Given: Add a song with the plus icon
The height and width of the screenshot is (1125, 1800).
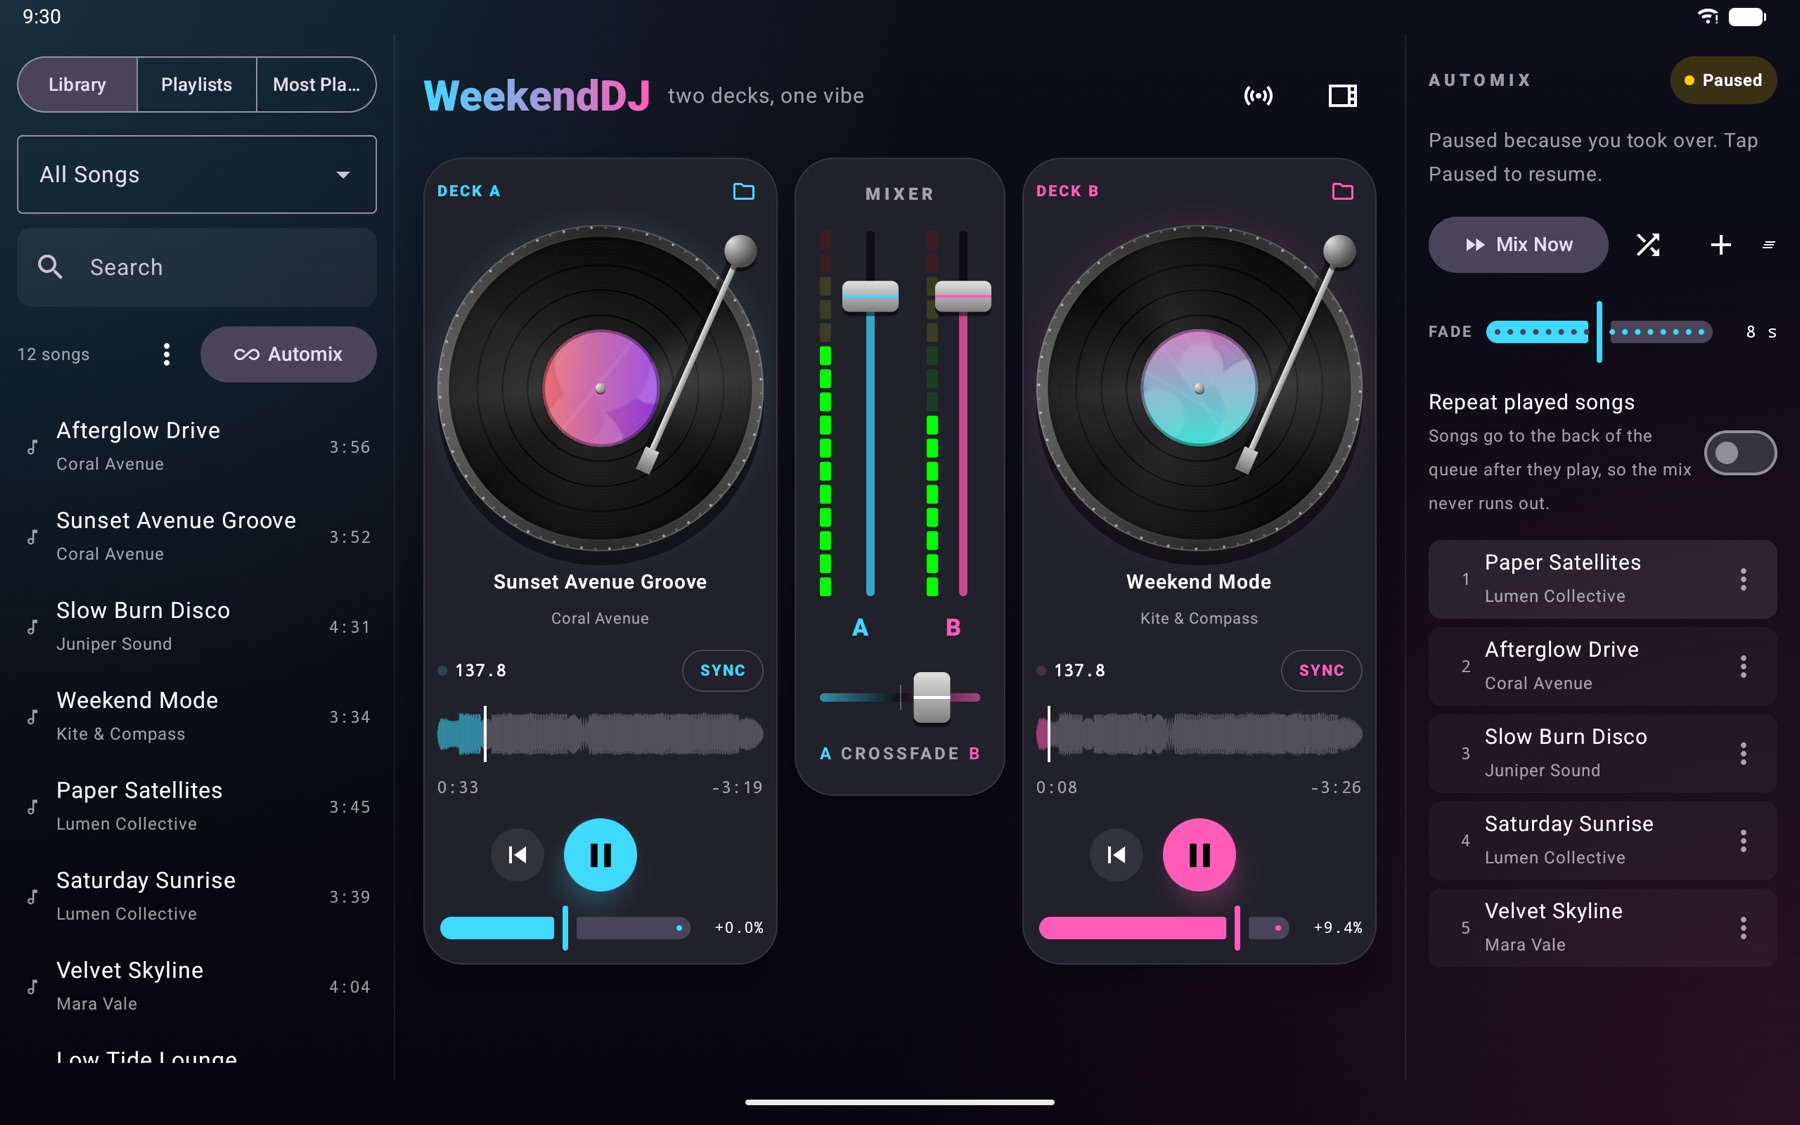Looking at the screenshot, I should (1720, 245).
